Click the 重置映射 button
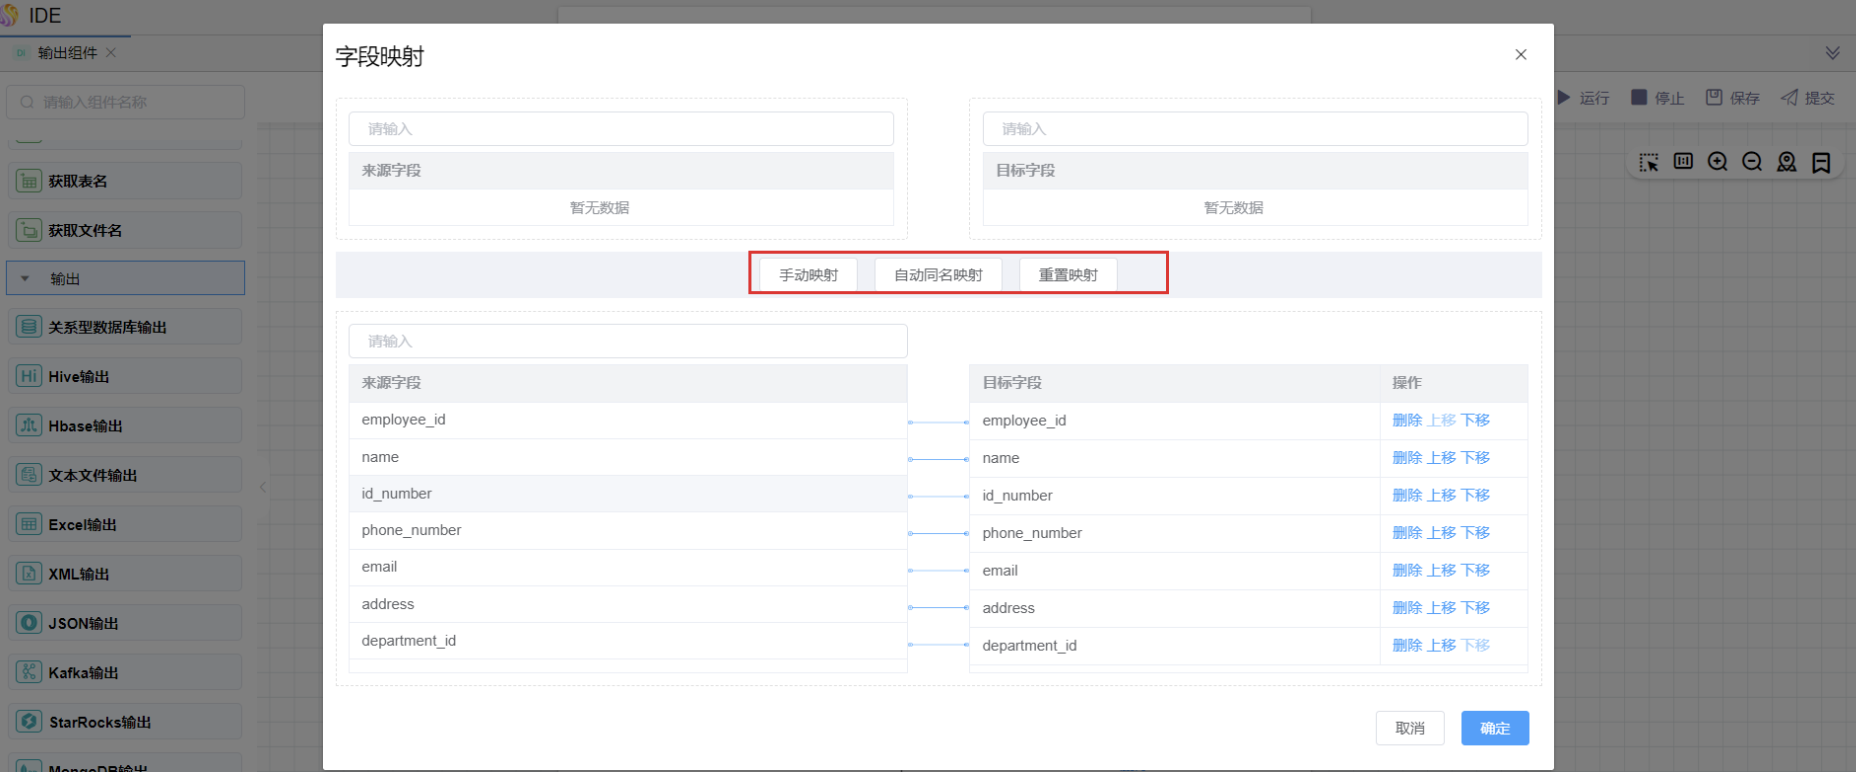The height and width of the screenshot is (772, 1856). pyautogui.click(x=1067, y=275)
